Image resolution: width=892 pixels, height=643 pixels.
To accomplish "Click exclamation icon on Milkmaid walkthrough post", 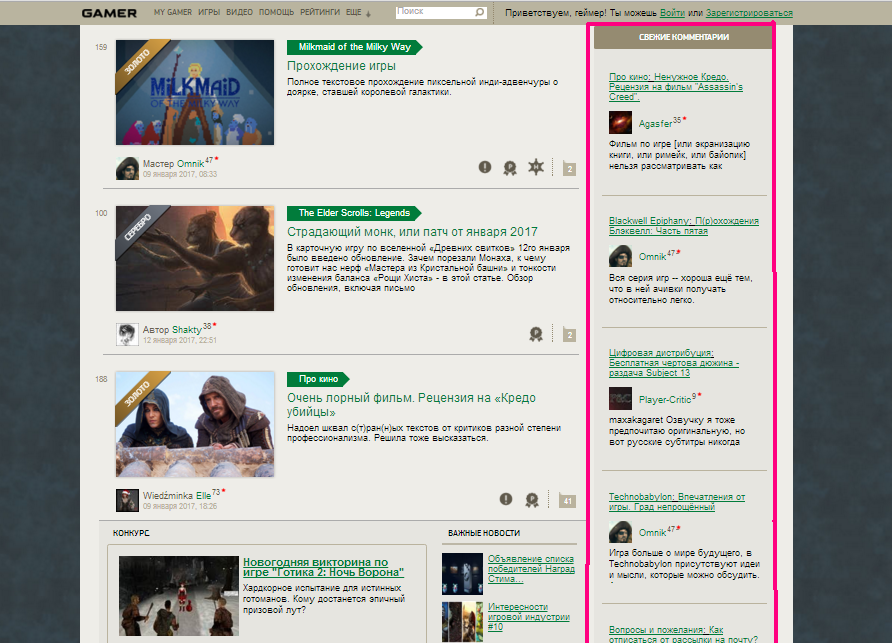I will (485, 167).
